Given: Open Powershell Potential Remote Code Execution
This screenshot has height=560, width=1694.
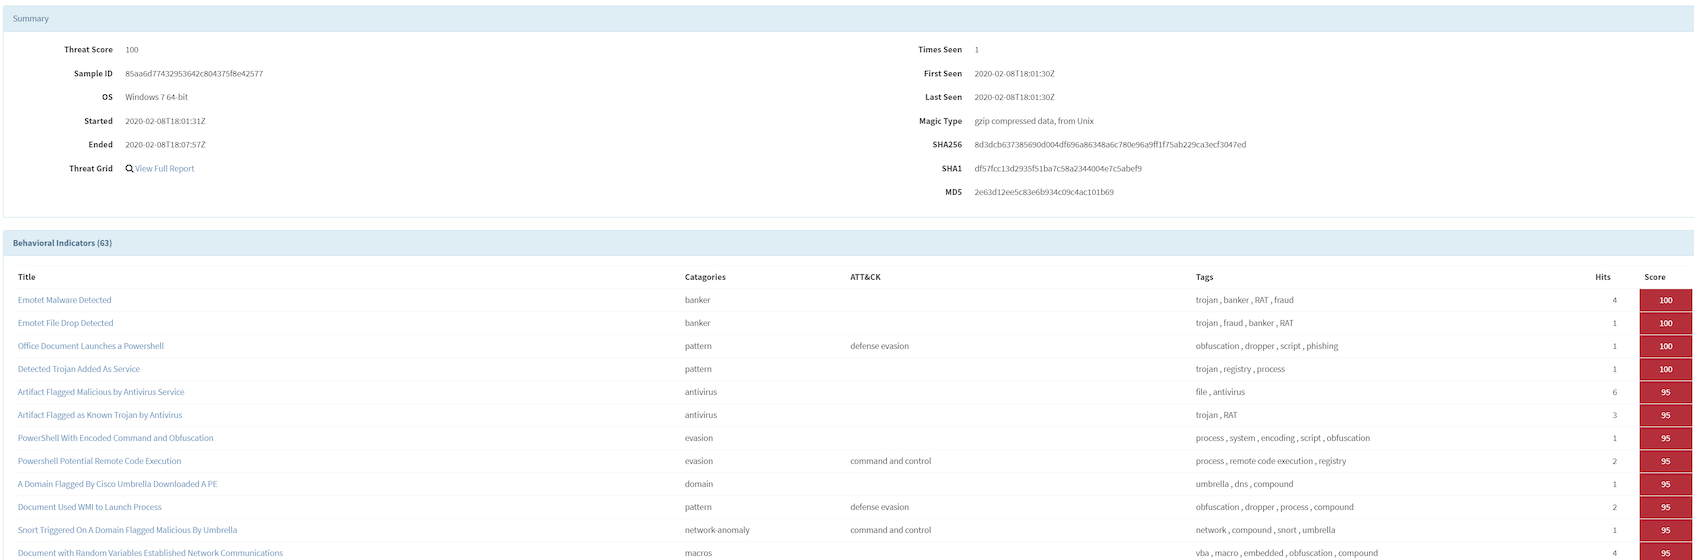Looking at the screenshot, I should [x=100, y=461].
